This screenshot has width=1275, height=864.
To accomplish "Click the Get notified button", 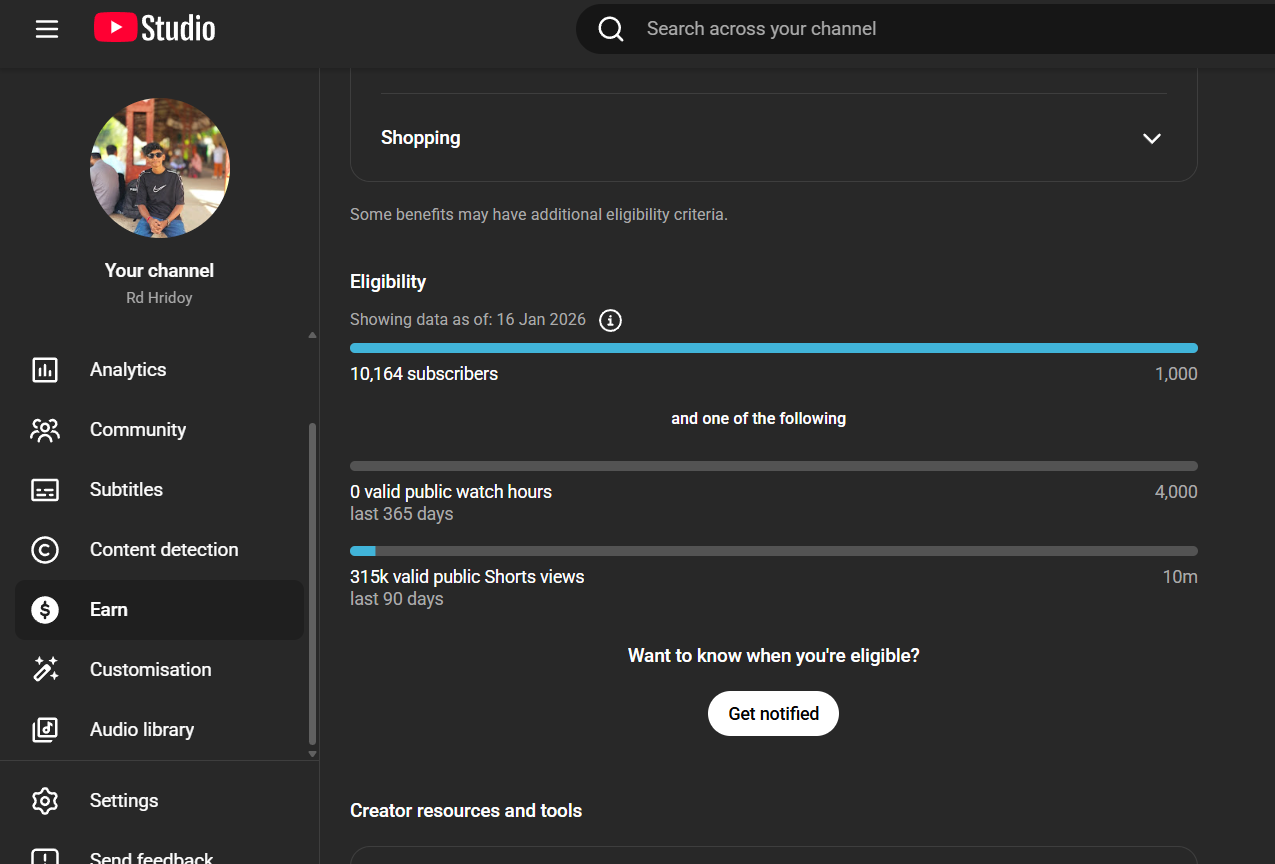I will (773, 713).
